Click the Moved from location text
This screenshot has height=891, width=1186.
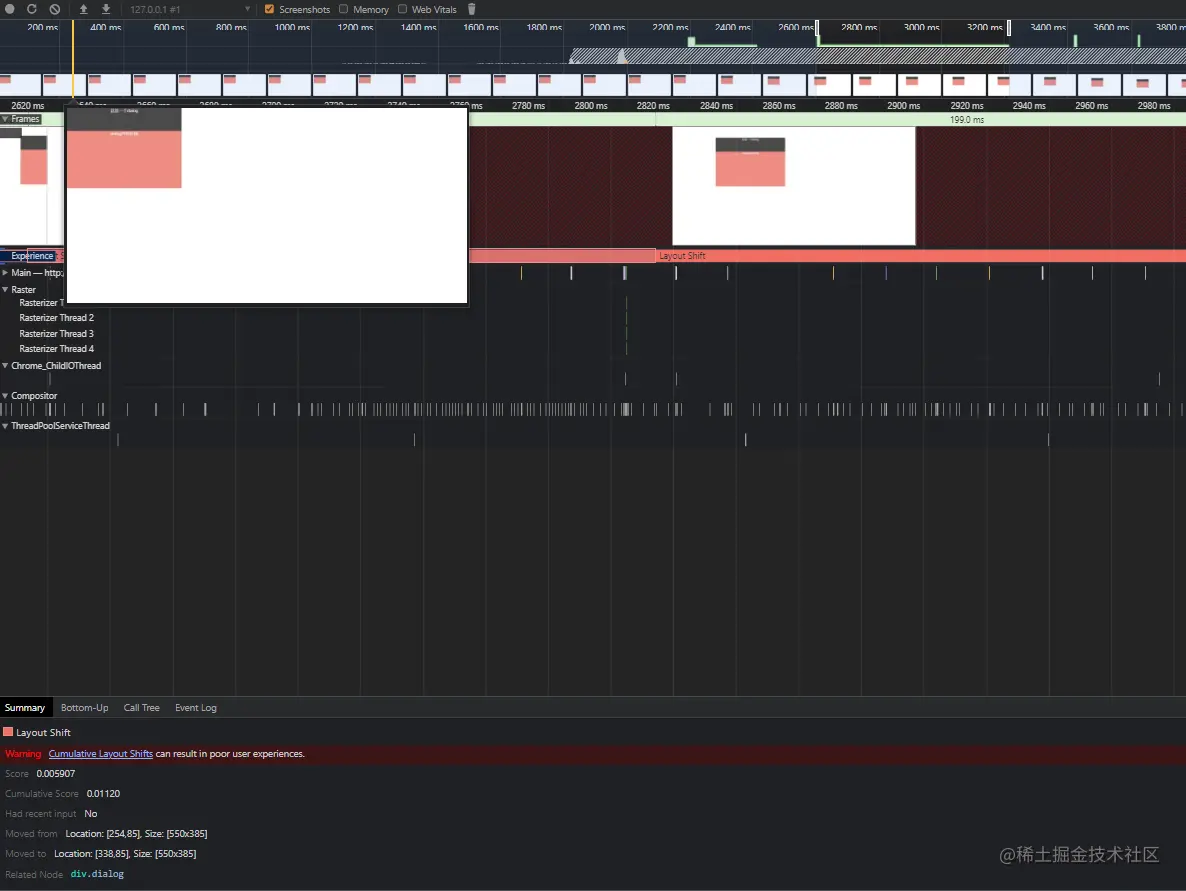(136, 834)
